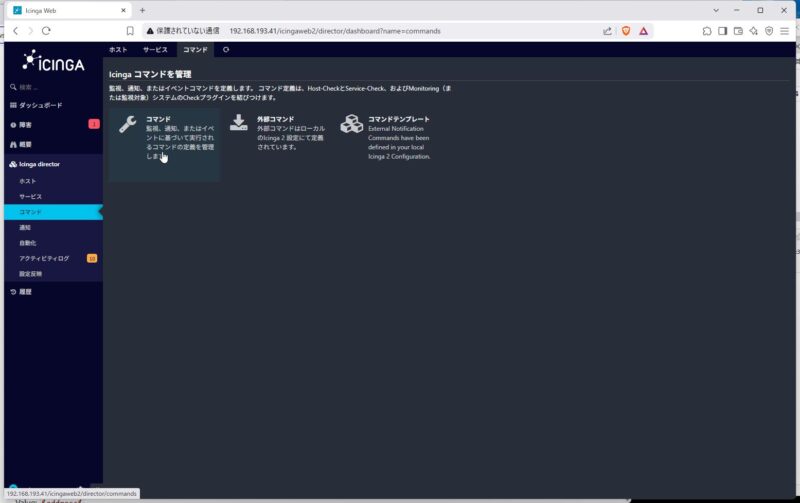Click the Icinga logo in the sidebar
This screenshot has height=503, width=800.
53,61
